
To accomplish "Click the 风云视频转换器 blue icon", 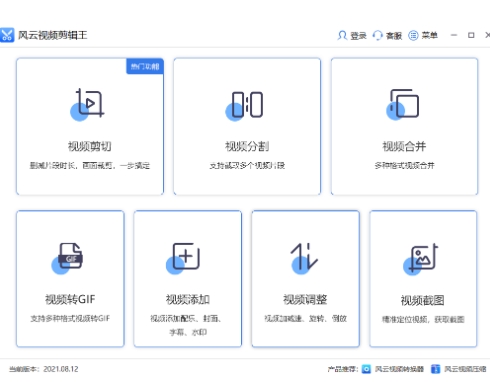I will click(366, 369).
